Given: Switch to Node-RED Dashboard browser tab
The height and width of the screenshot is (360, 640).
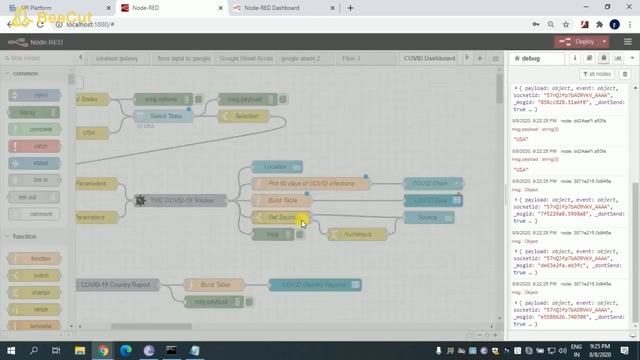Looking at the screenshot, I should [284, 8].
